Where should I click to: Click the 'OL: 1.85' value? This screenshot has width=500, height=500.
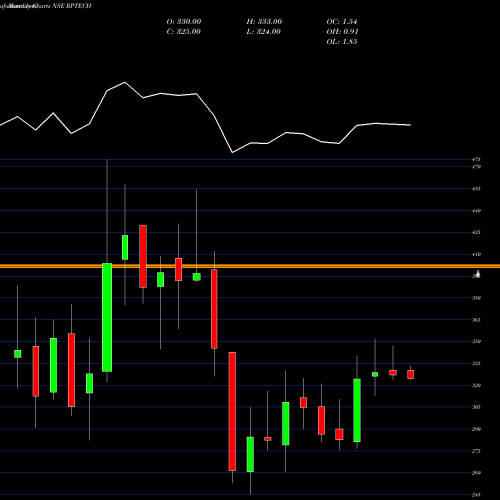(x=342, y=42)
